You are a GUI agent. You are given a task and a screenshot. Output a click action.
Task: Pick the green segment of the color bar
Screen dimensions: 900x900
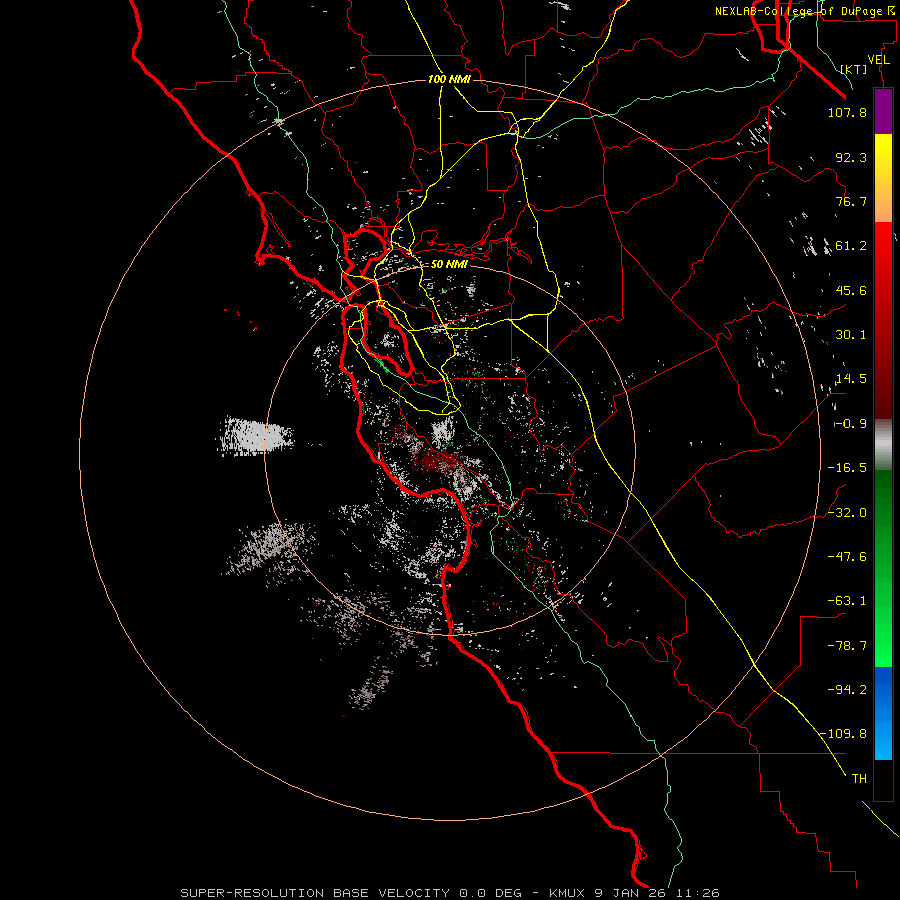tap(883, 568)
